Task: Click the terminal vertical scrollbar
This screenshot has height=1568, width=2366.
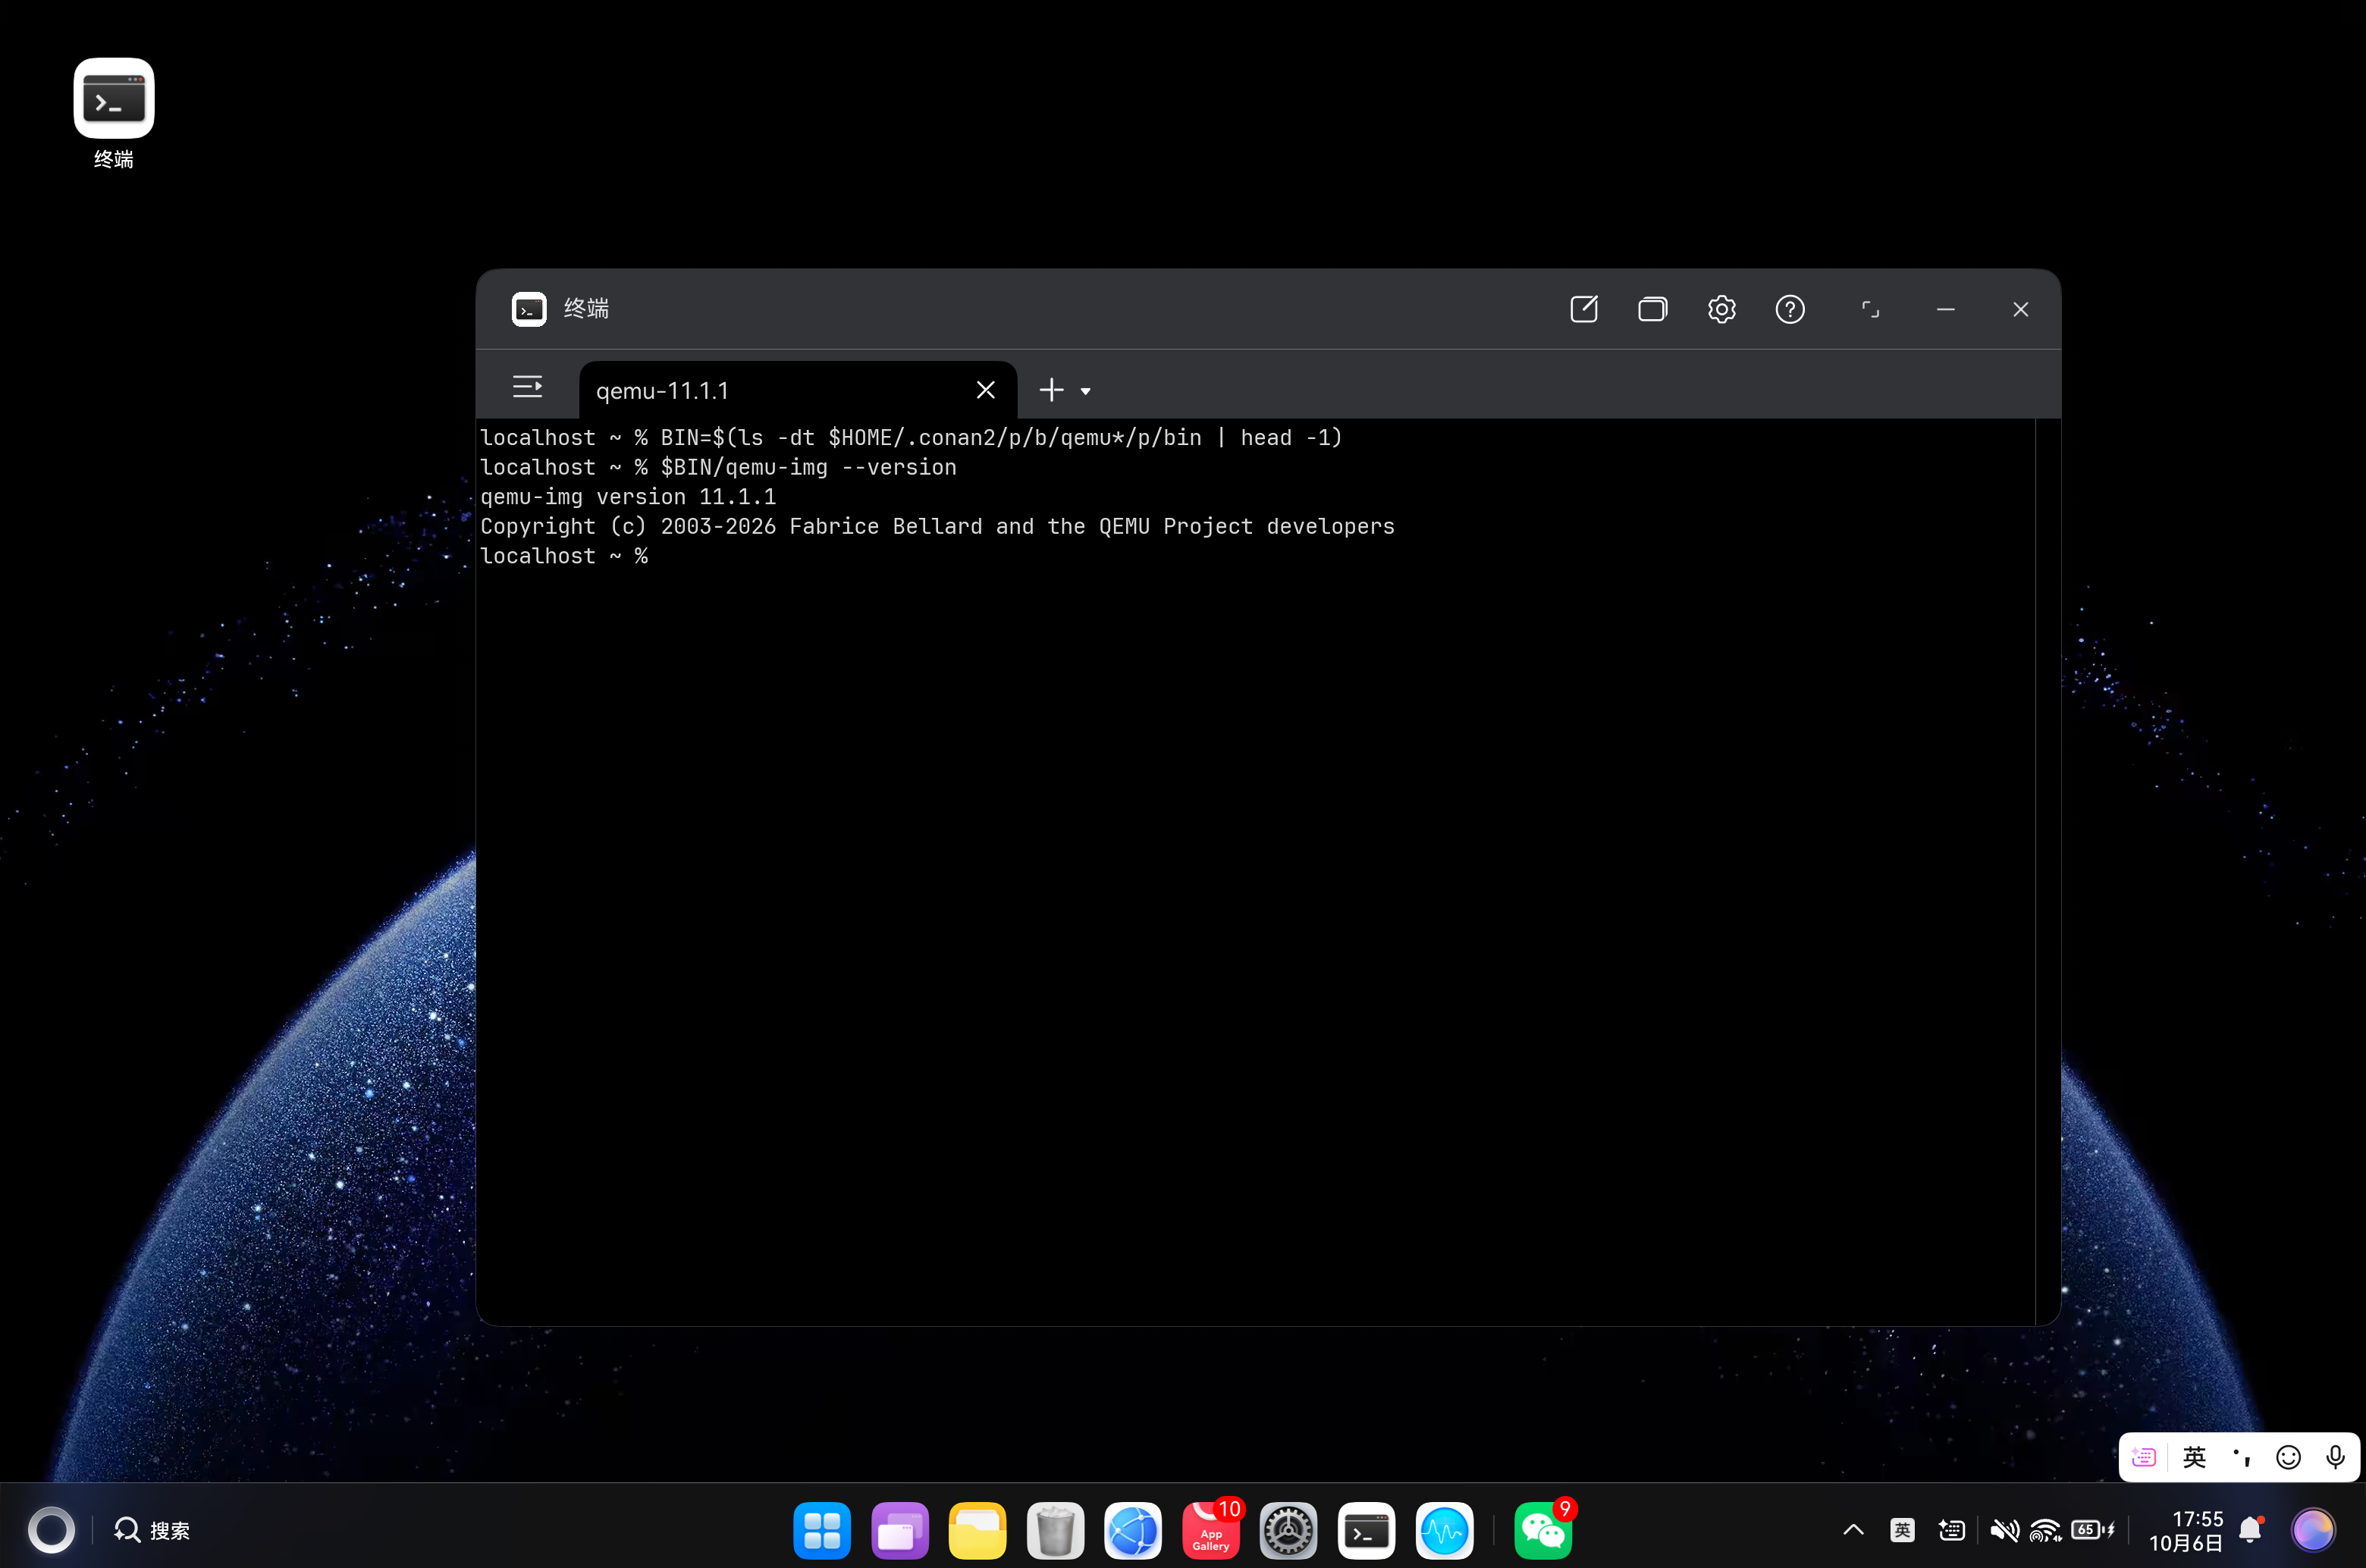Action: (x=2047, y=871)
